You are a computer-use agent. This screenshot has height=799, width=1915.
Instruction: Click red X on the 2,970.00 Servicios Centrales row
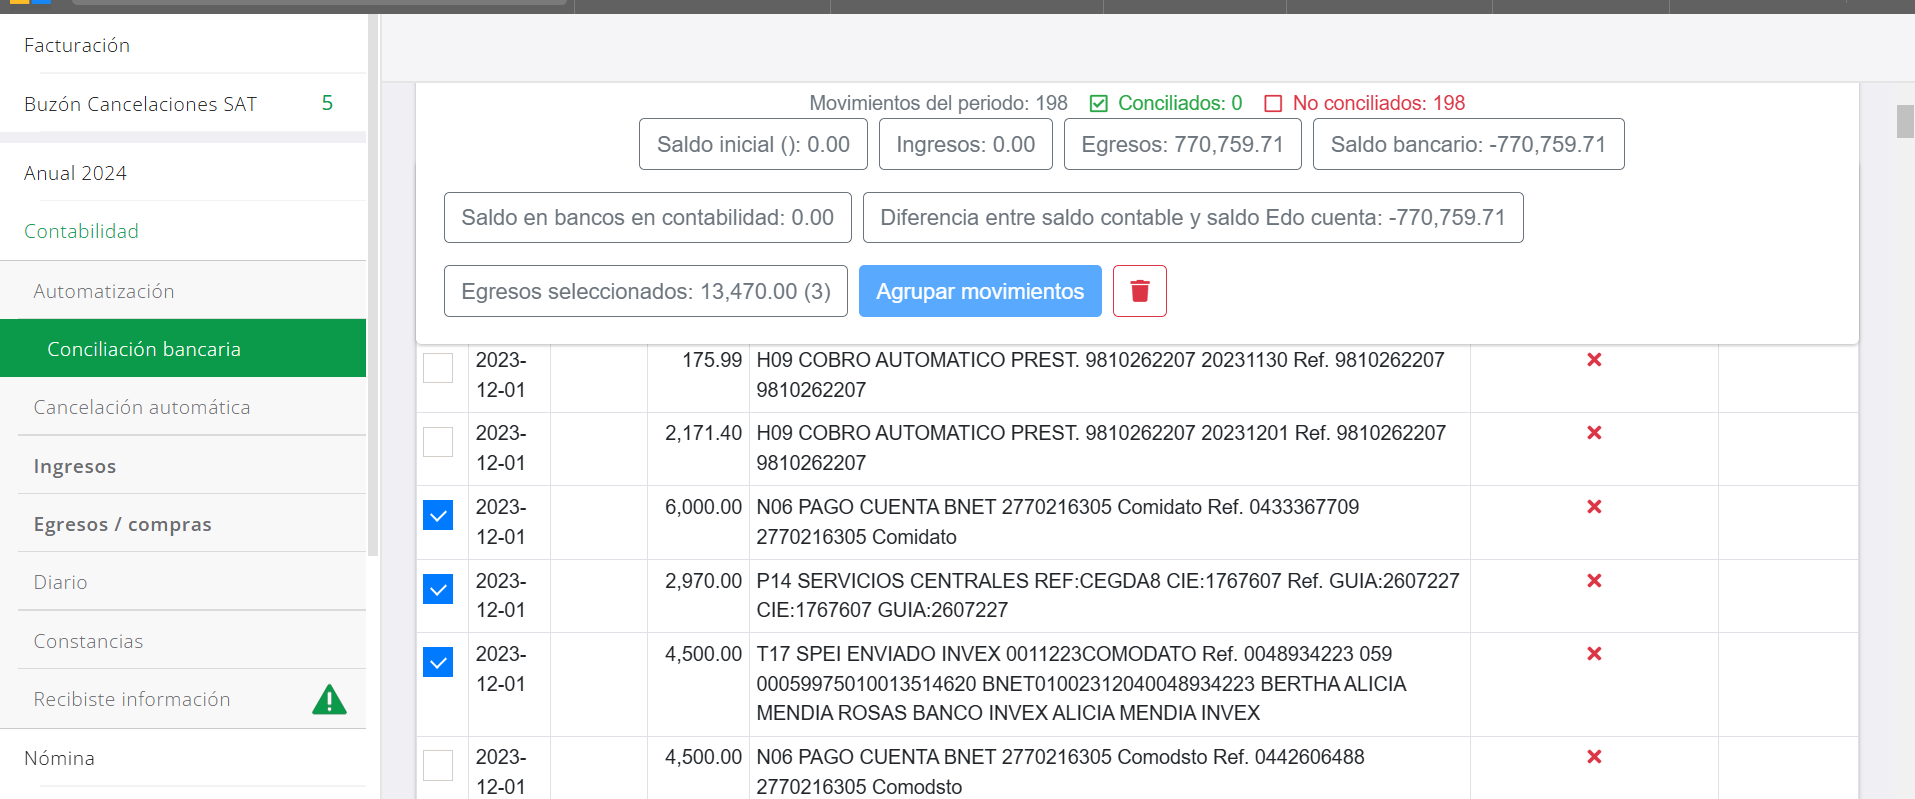(1594, 581)
